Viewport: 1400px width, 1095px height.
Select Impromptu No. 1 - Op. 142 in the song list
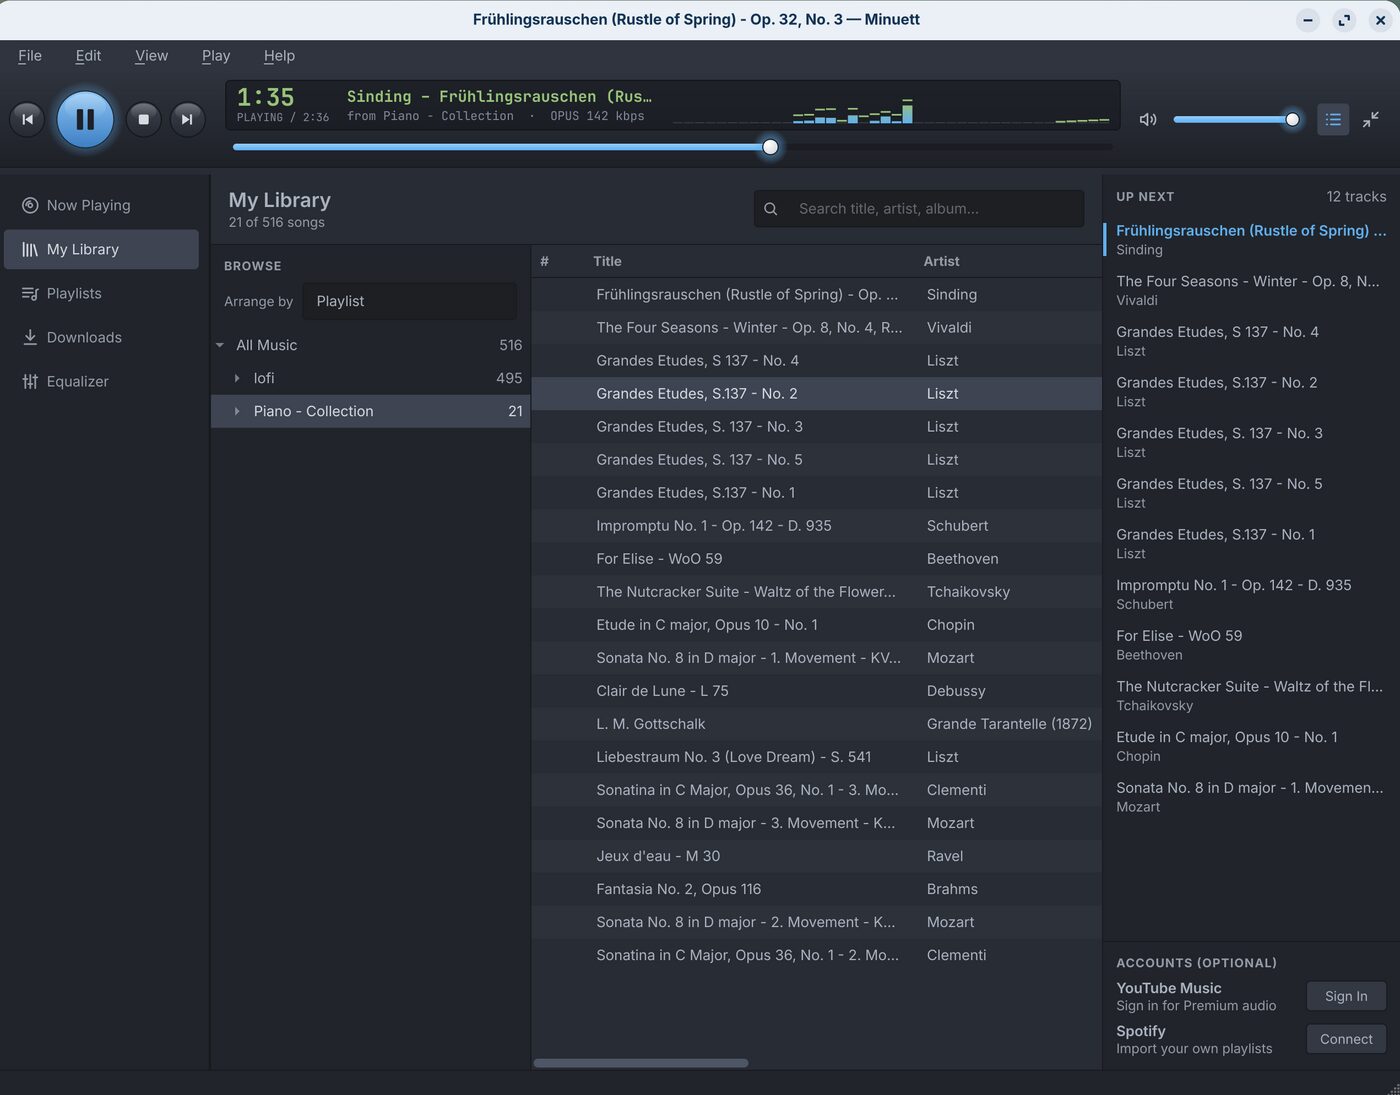click(x=816, y=525)
